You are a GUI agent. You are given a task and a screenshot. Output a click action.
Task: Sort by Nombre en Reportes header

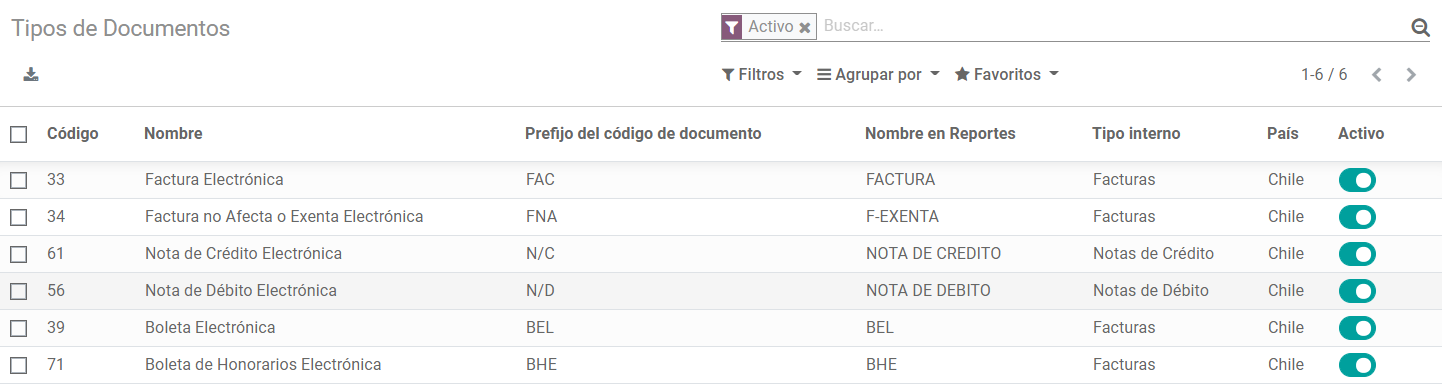[x=940, y=134]
